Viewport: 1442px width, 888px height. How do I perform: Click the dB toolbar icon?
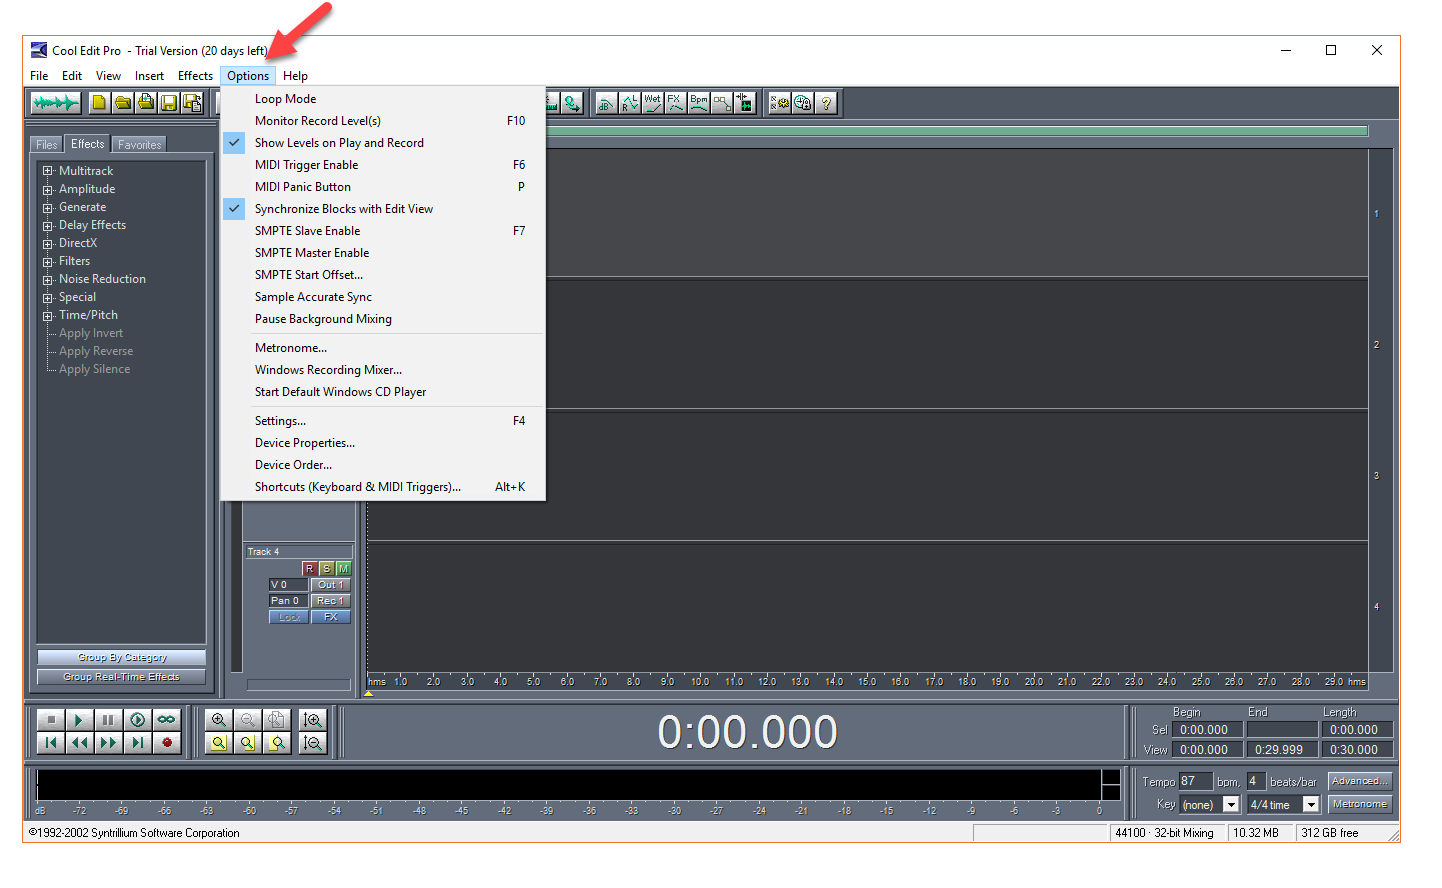point(606,103)
